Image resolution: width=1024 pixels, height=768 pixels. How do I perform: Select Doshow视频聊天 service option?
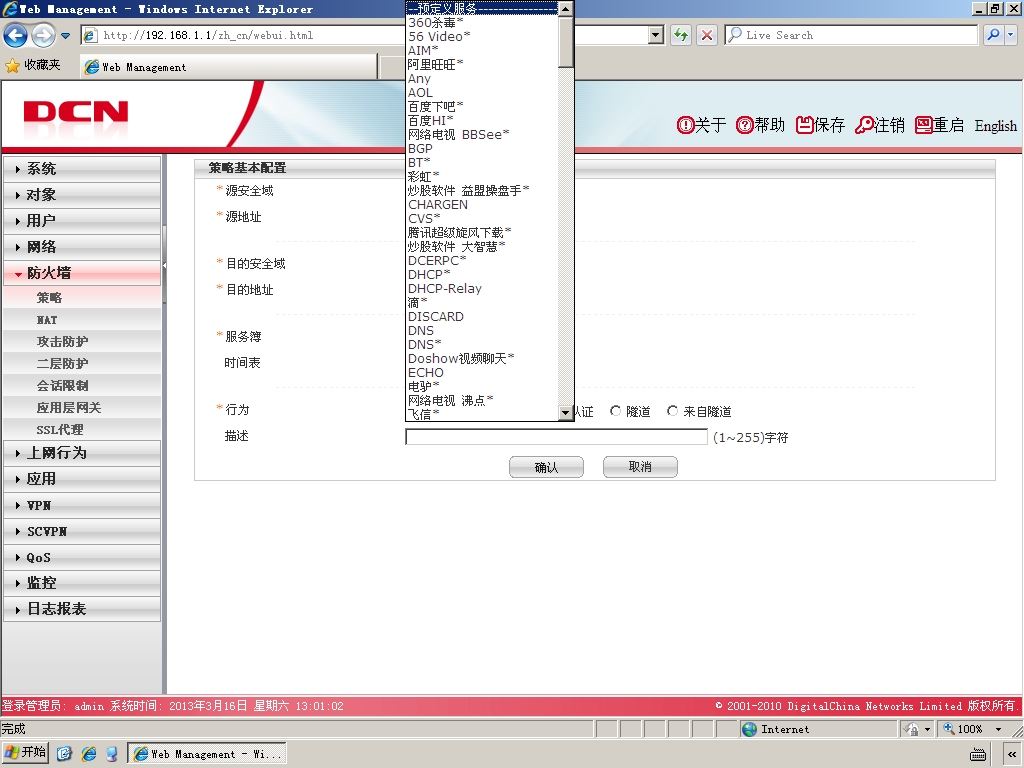(x=482, y=359)
